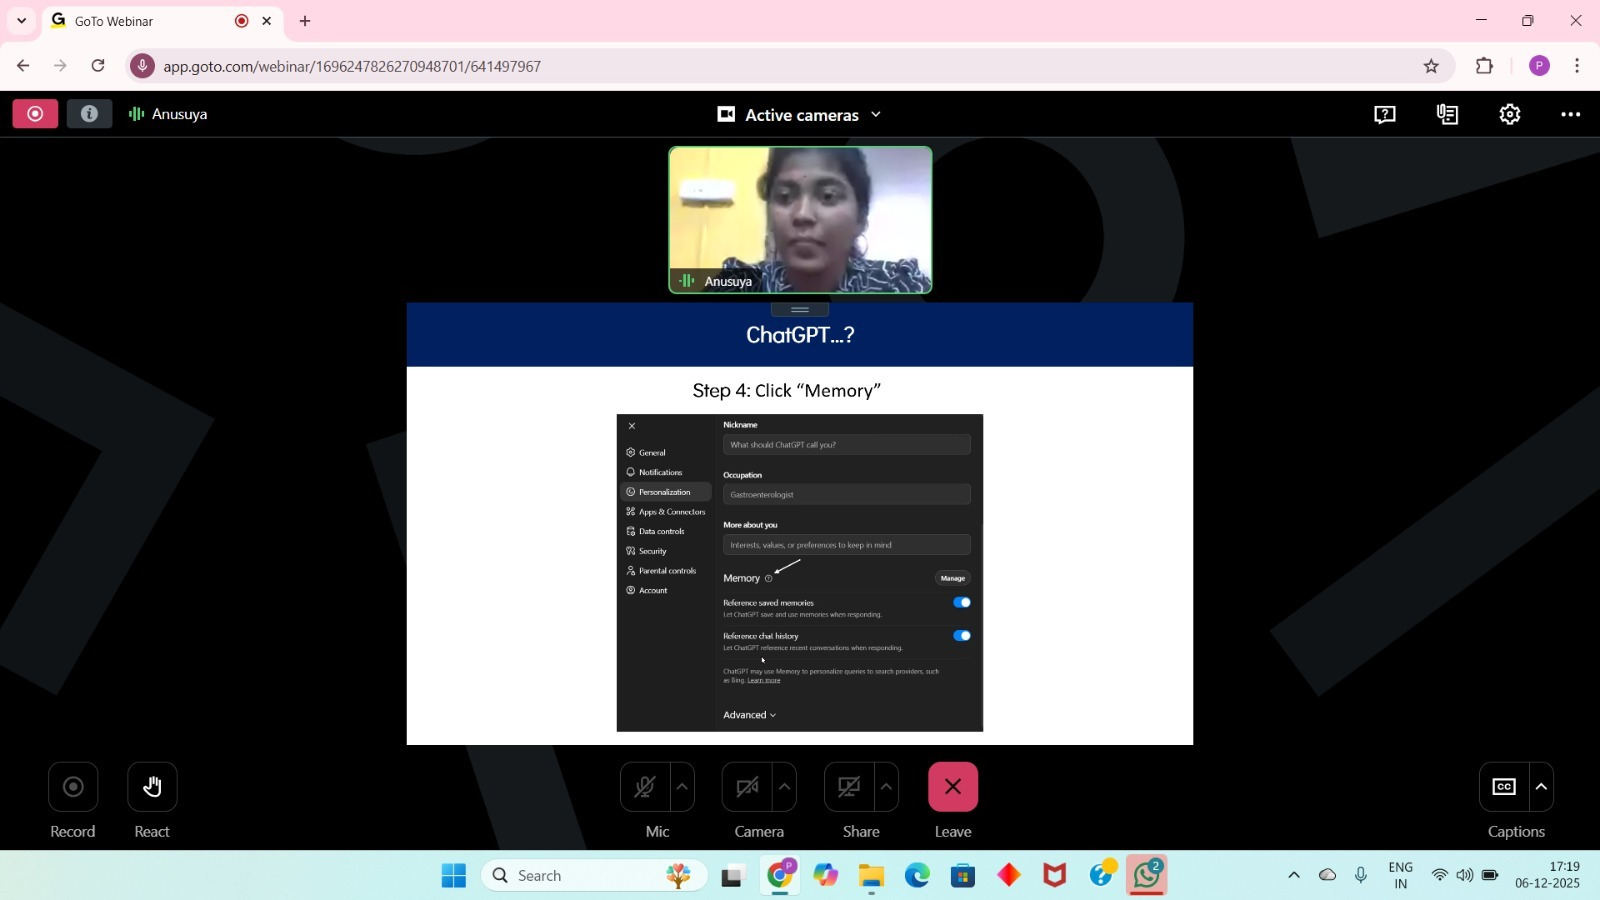Unmute the Mic button
1600x900 pixels.
tap(645, 787)
